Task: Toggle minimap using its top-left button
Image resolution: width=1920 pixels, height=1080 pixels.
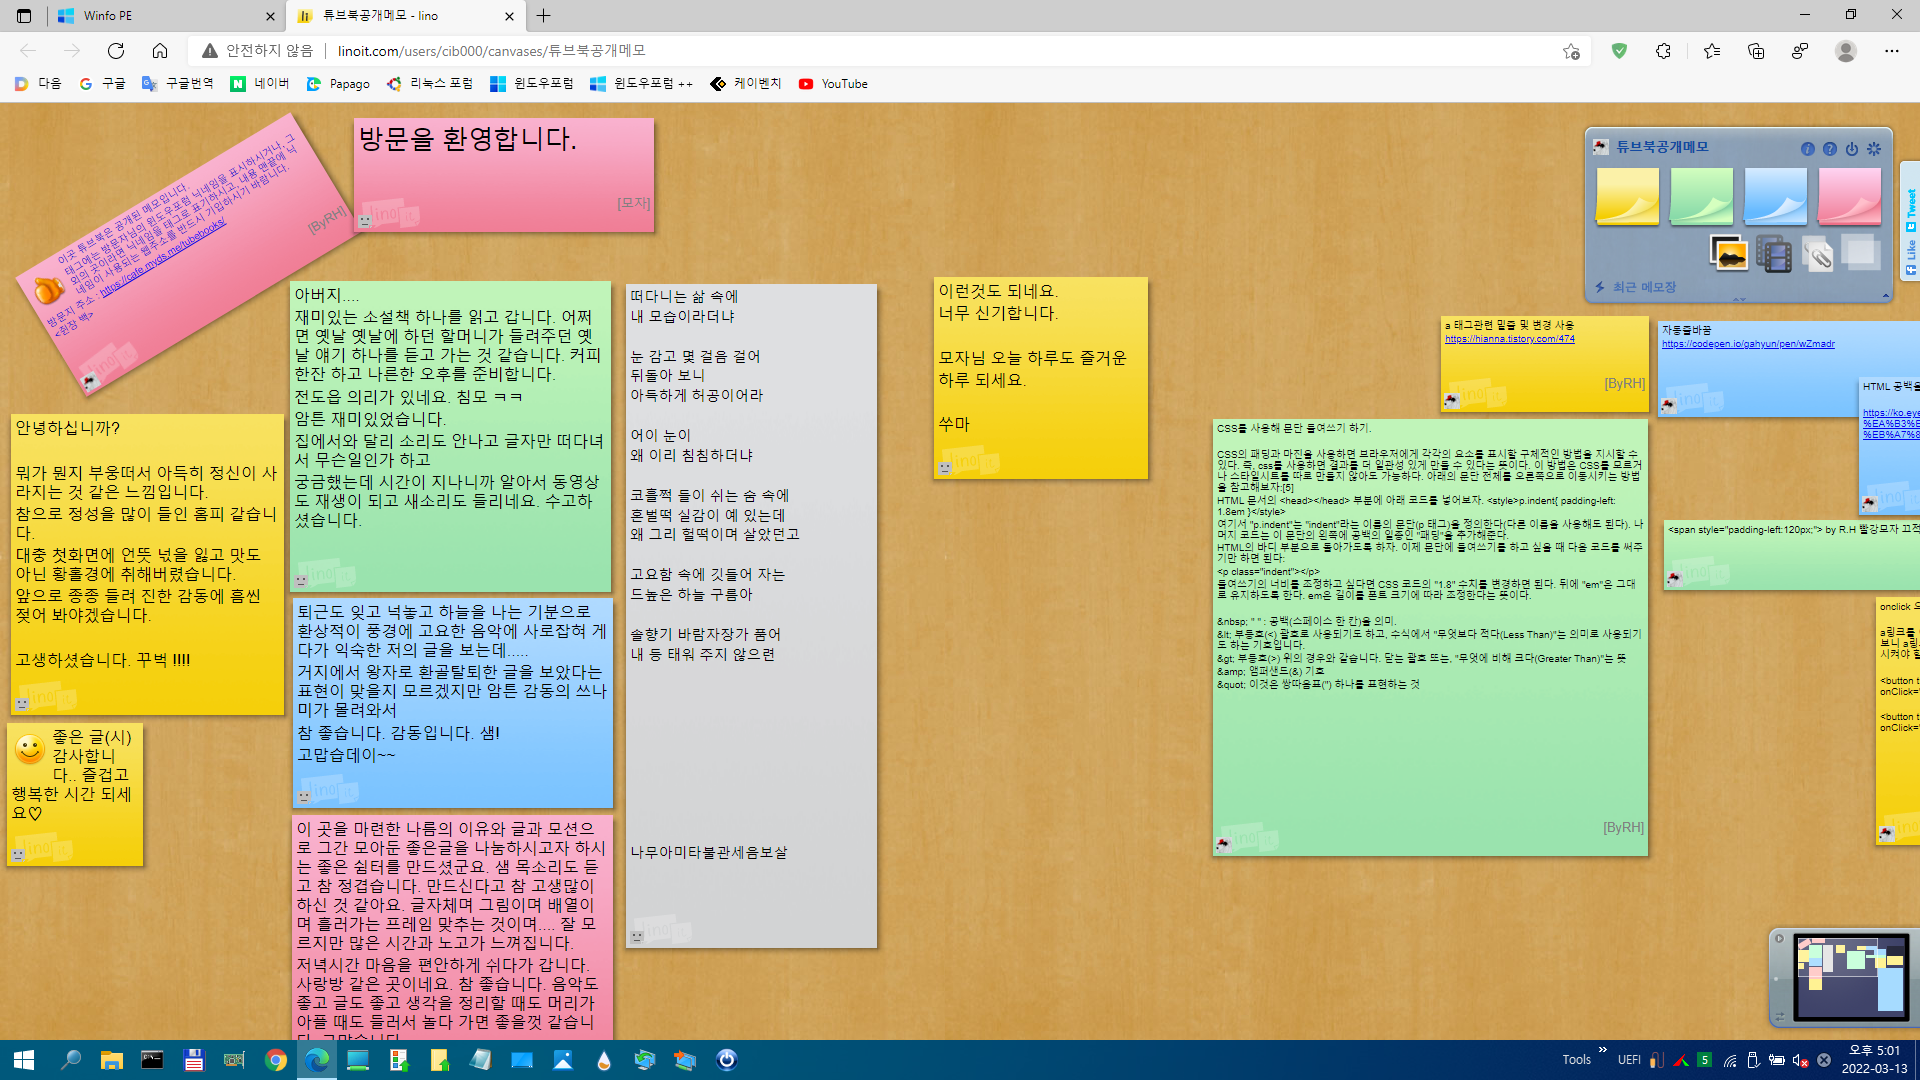Action: [1779, 939]
